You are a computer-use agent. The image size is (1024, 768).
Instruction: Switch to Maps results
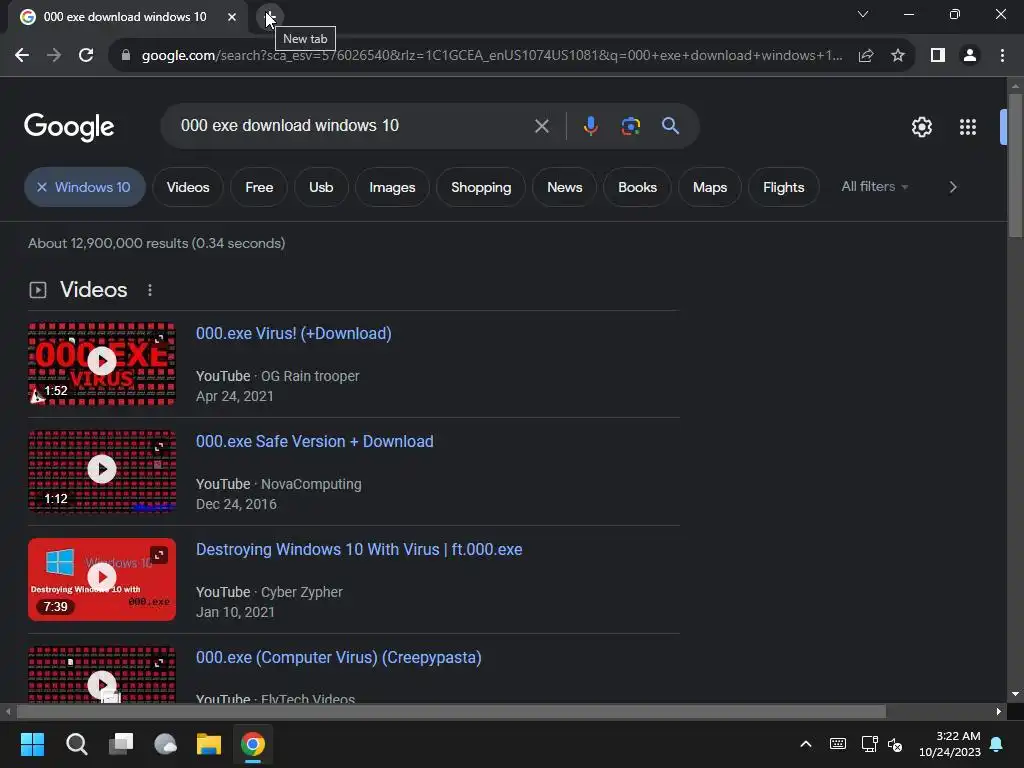(710, 187)
